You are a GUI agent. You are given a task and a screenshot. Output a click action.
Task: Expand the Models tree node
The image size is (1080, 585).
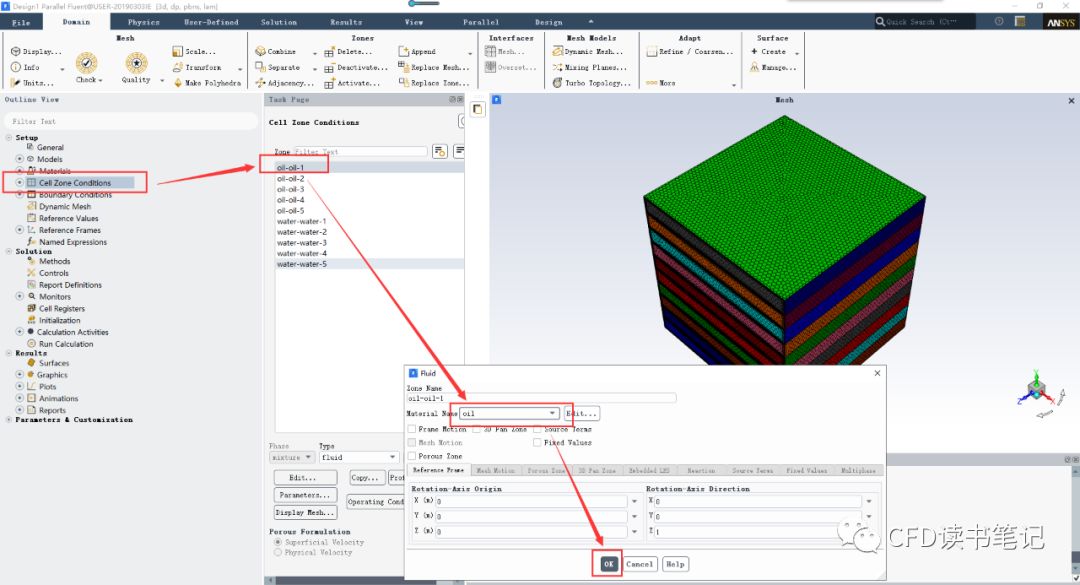pyautogui.click(x=19, y=159)
